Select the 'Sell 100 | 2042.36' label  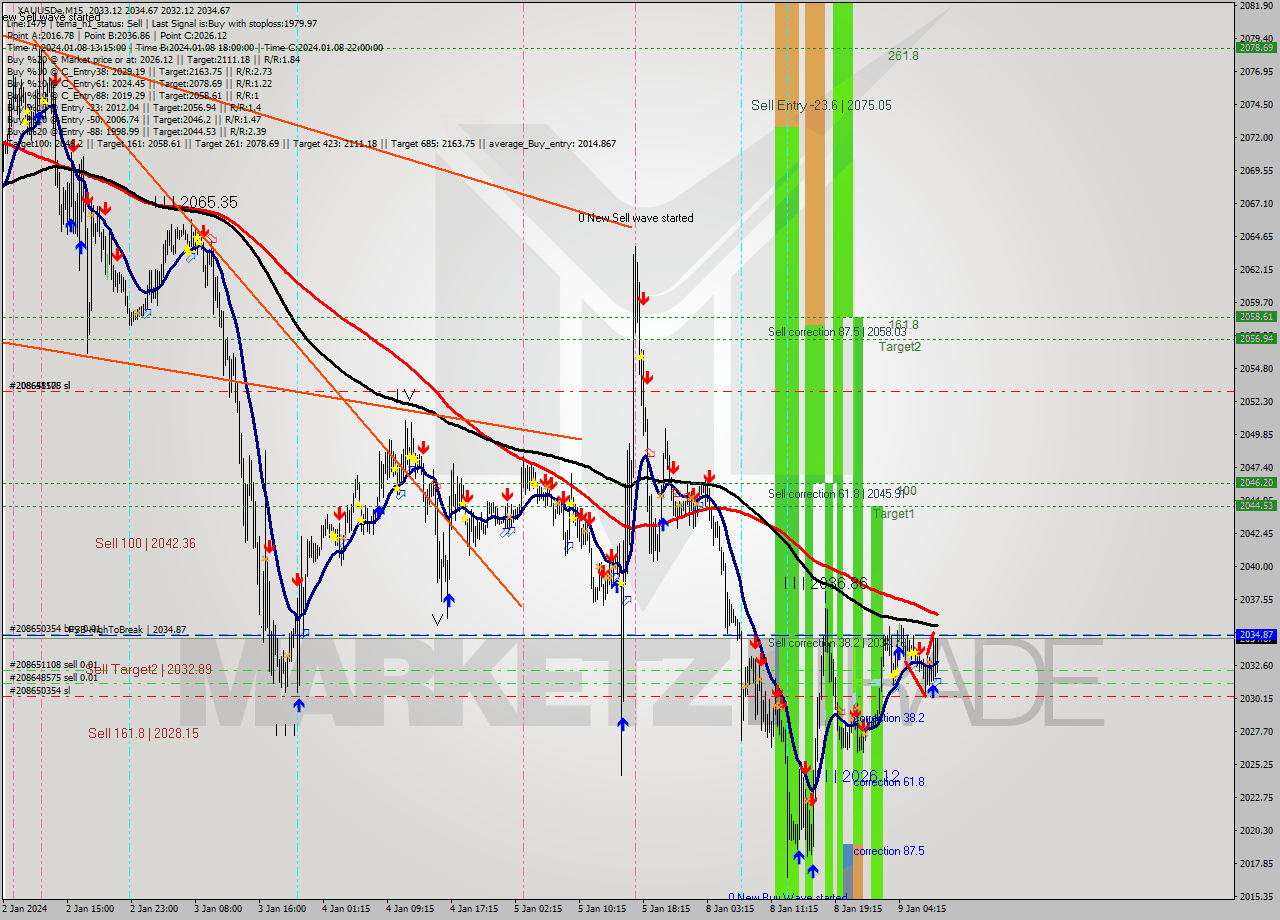click(x=145, y=543)
